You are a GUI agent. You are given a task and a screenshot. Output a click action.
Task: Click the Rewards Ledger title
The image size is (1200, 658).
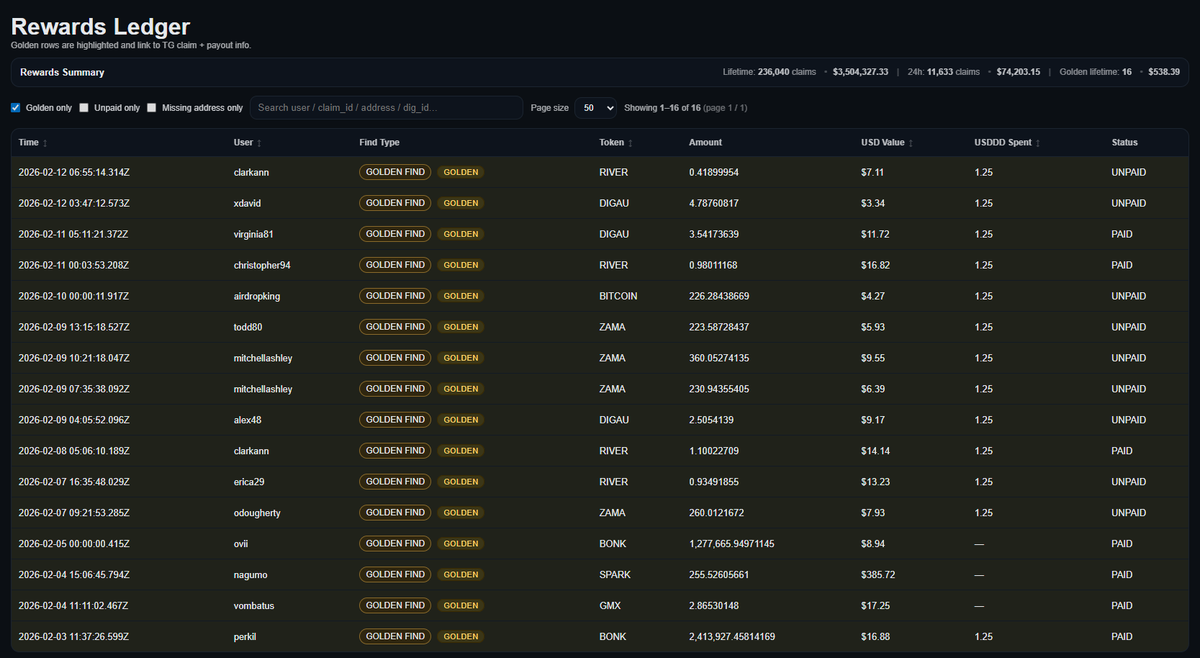pyautogui.click(x=100, y=27)
